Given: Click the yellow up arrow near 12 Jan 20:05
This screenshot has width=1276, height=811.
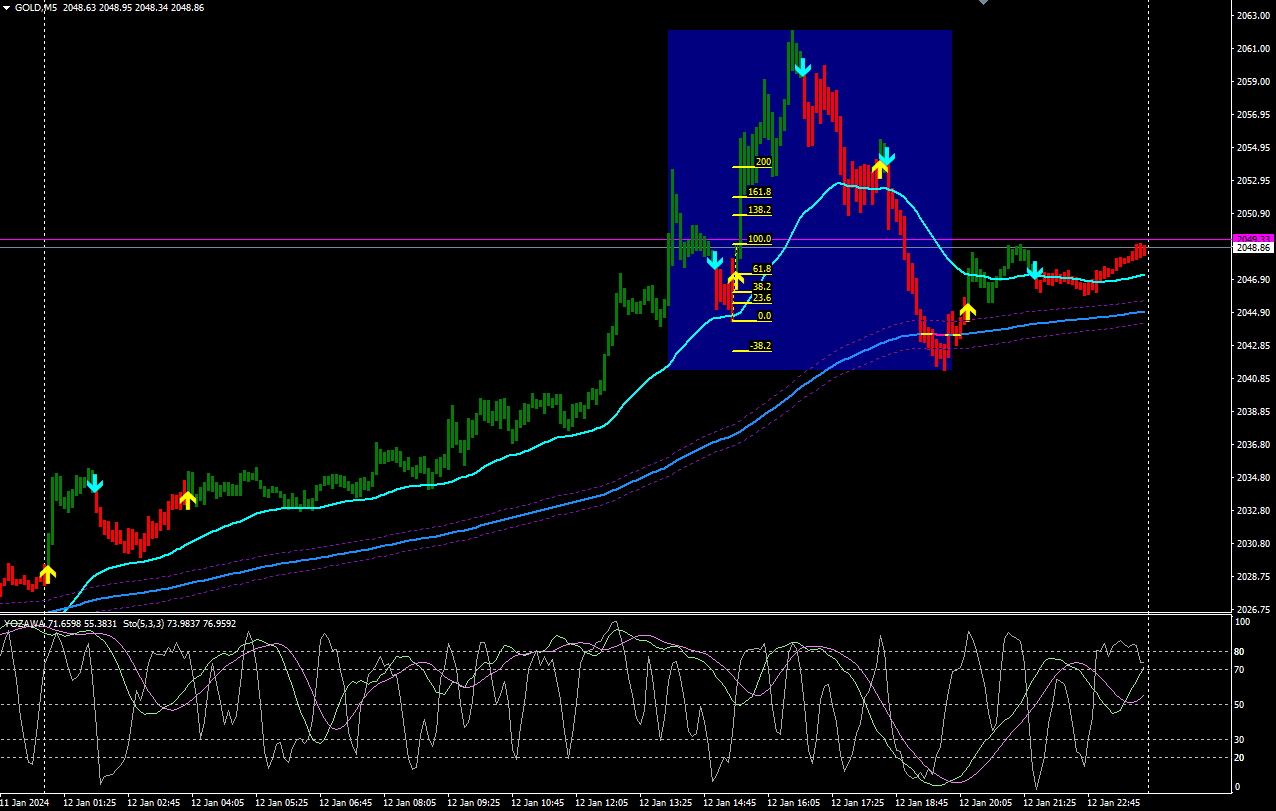Looking at the screenshot, I should [x=967, y=311].
